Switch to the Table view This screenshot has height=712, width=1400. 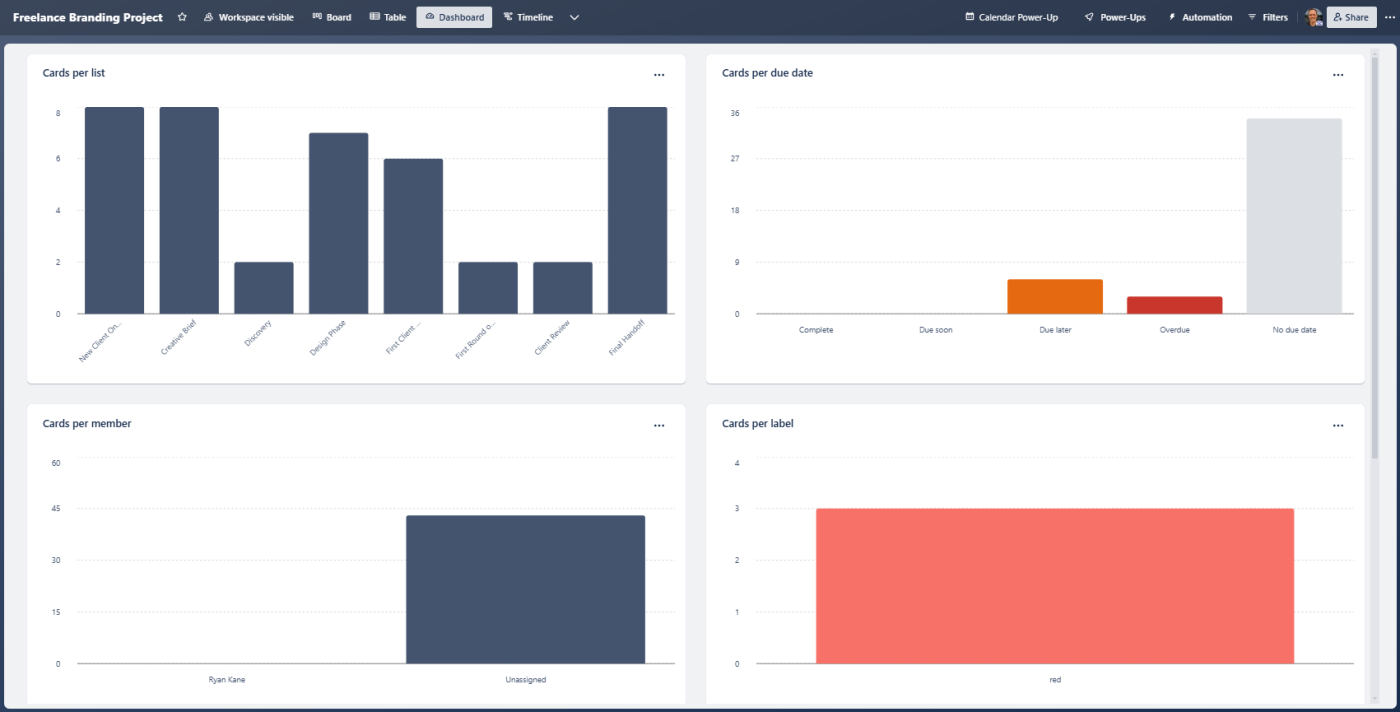point(388,17)
